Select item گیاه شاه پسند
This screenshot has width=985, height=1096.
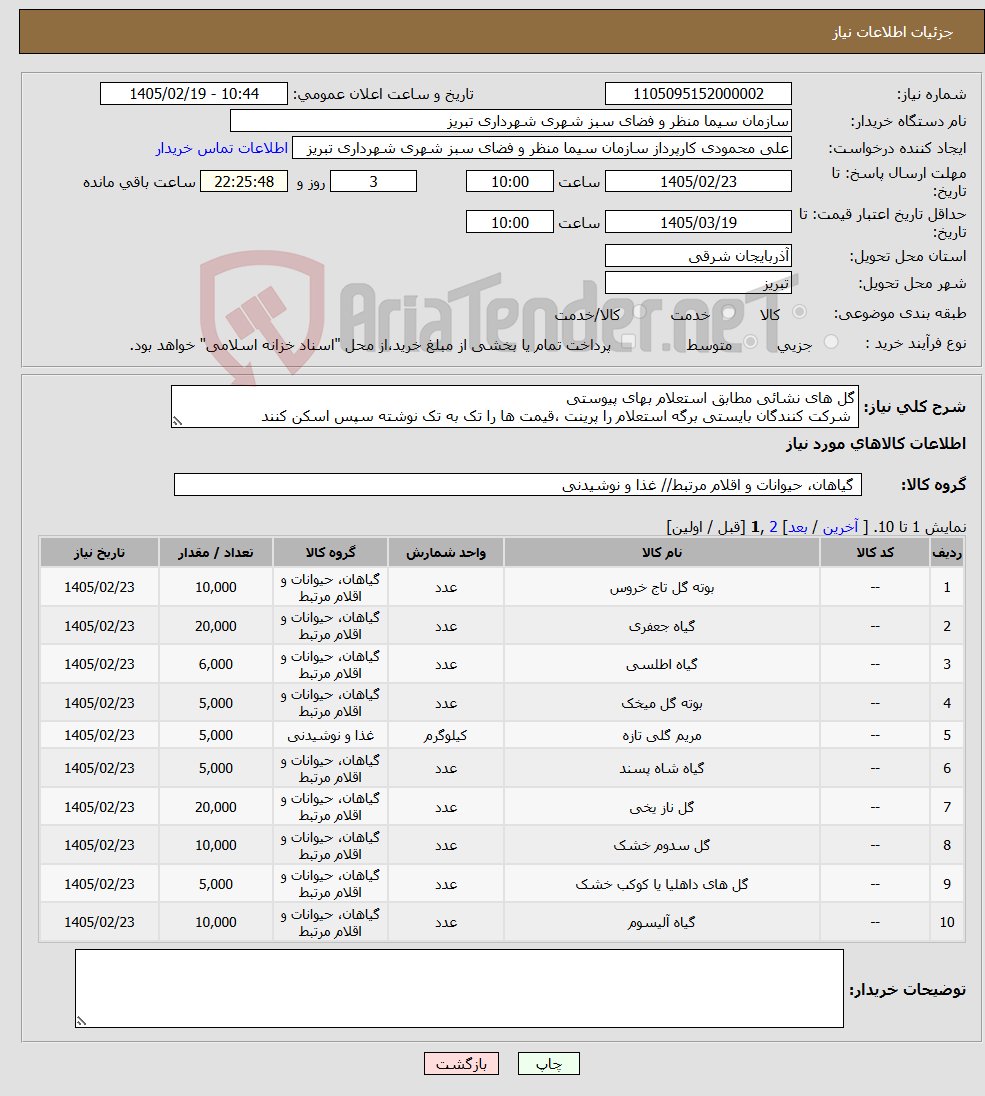(x=661, y=768)
